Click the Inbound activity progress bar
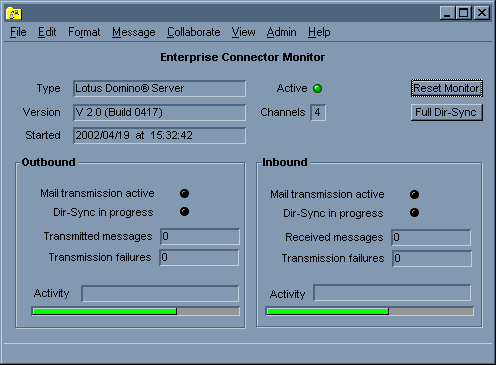Image resolution: width=496 pixels, height=365 pixels. point(370,311)
